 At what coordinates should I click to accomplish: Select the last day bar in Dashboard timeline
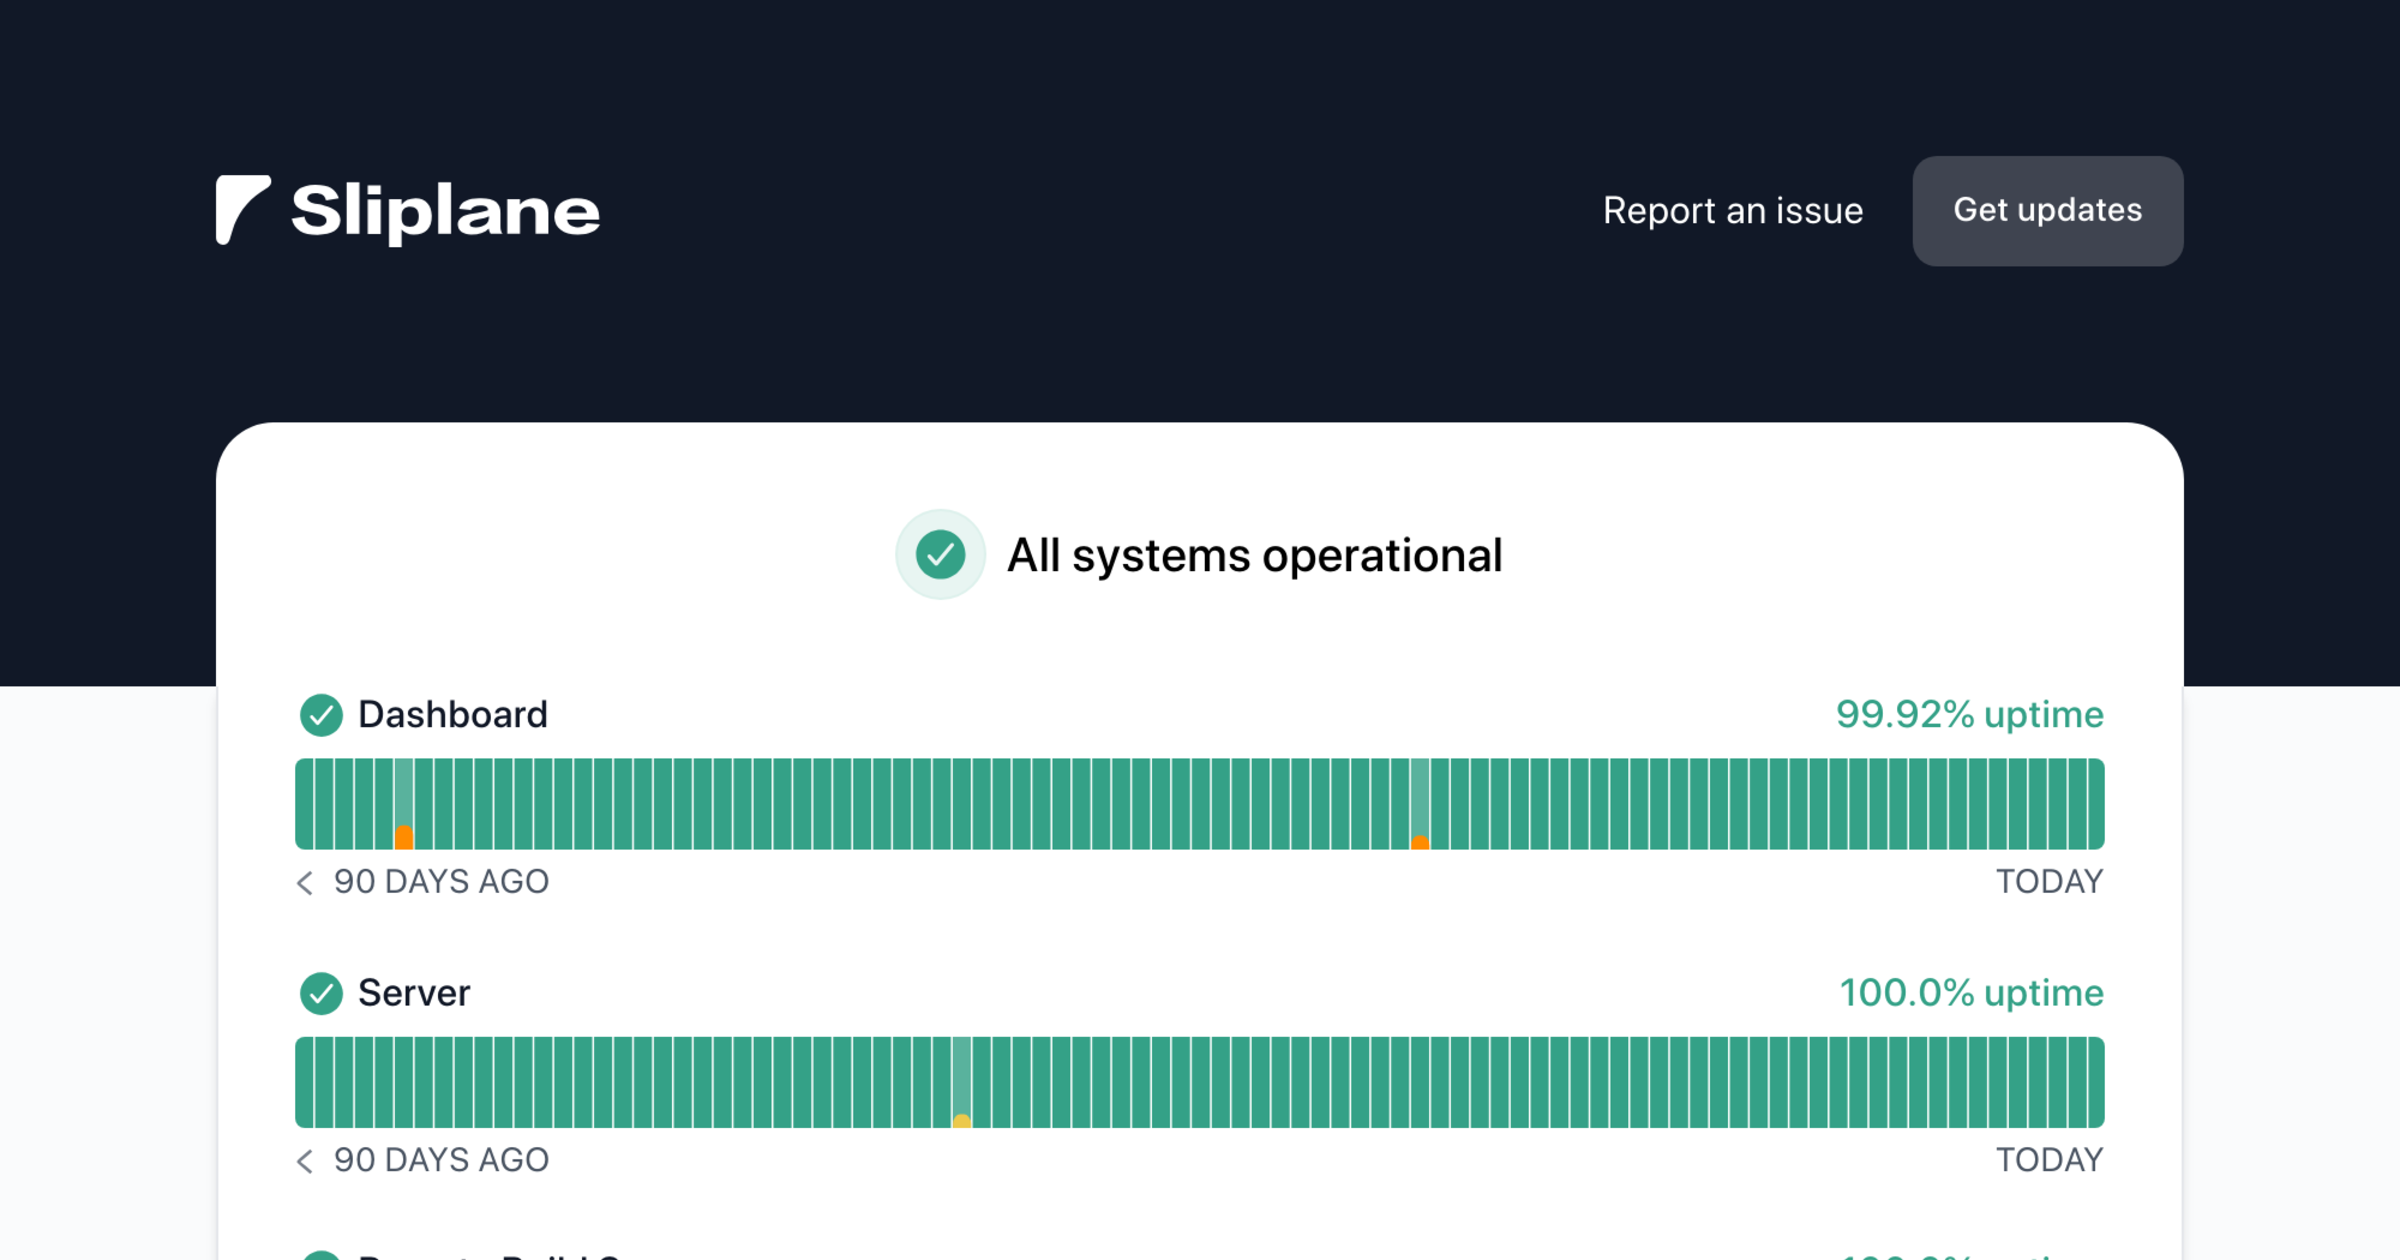tap(2095, 804)
